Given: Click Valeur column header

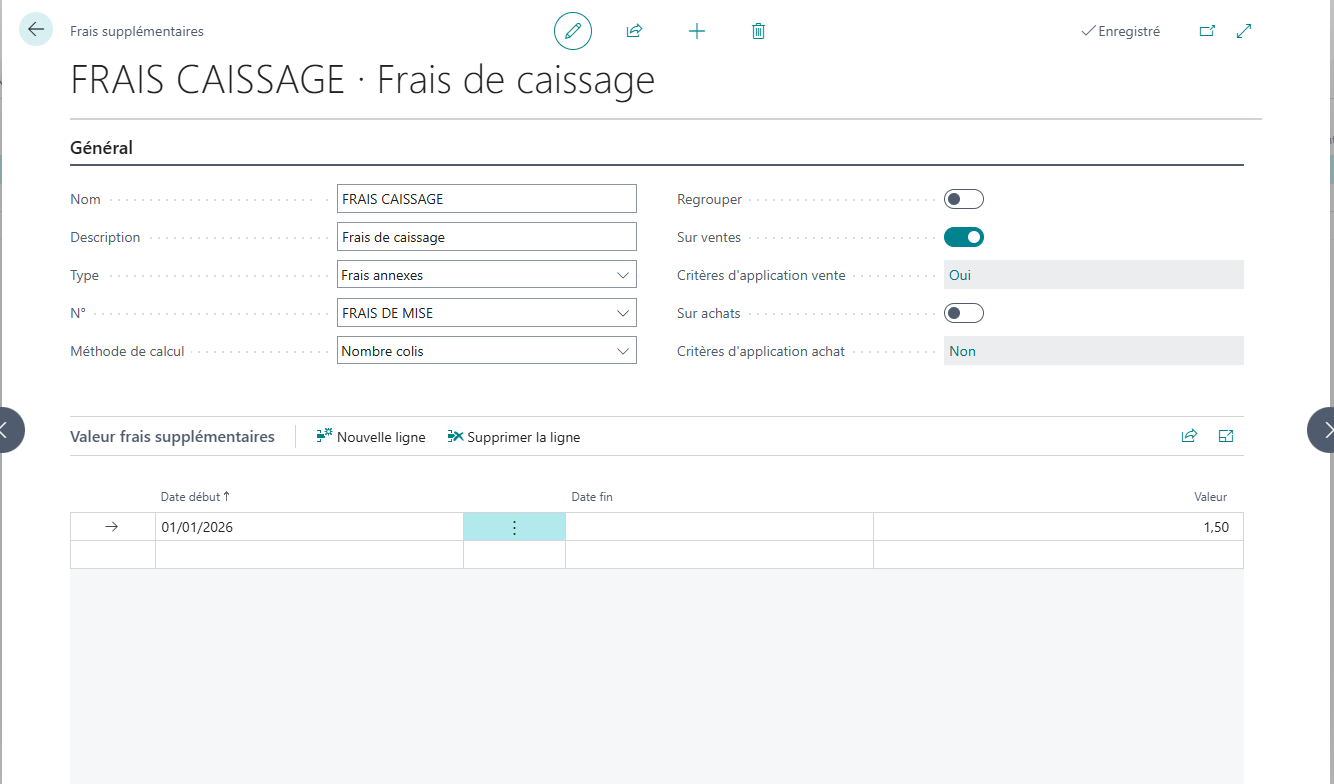Looking at the screenshot, I should click(1210, 497).
